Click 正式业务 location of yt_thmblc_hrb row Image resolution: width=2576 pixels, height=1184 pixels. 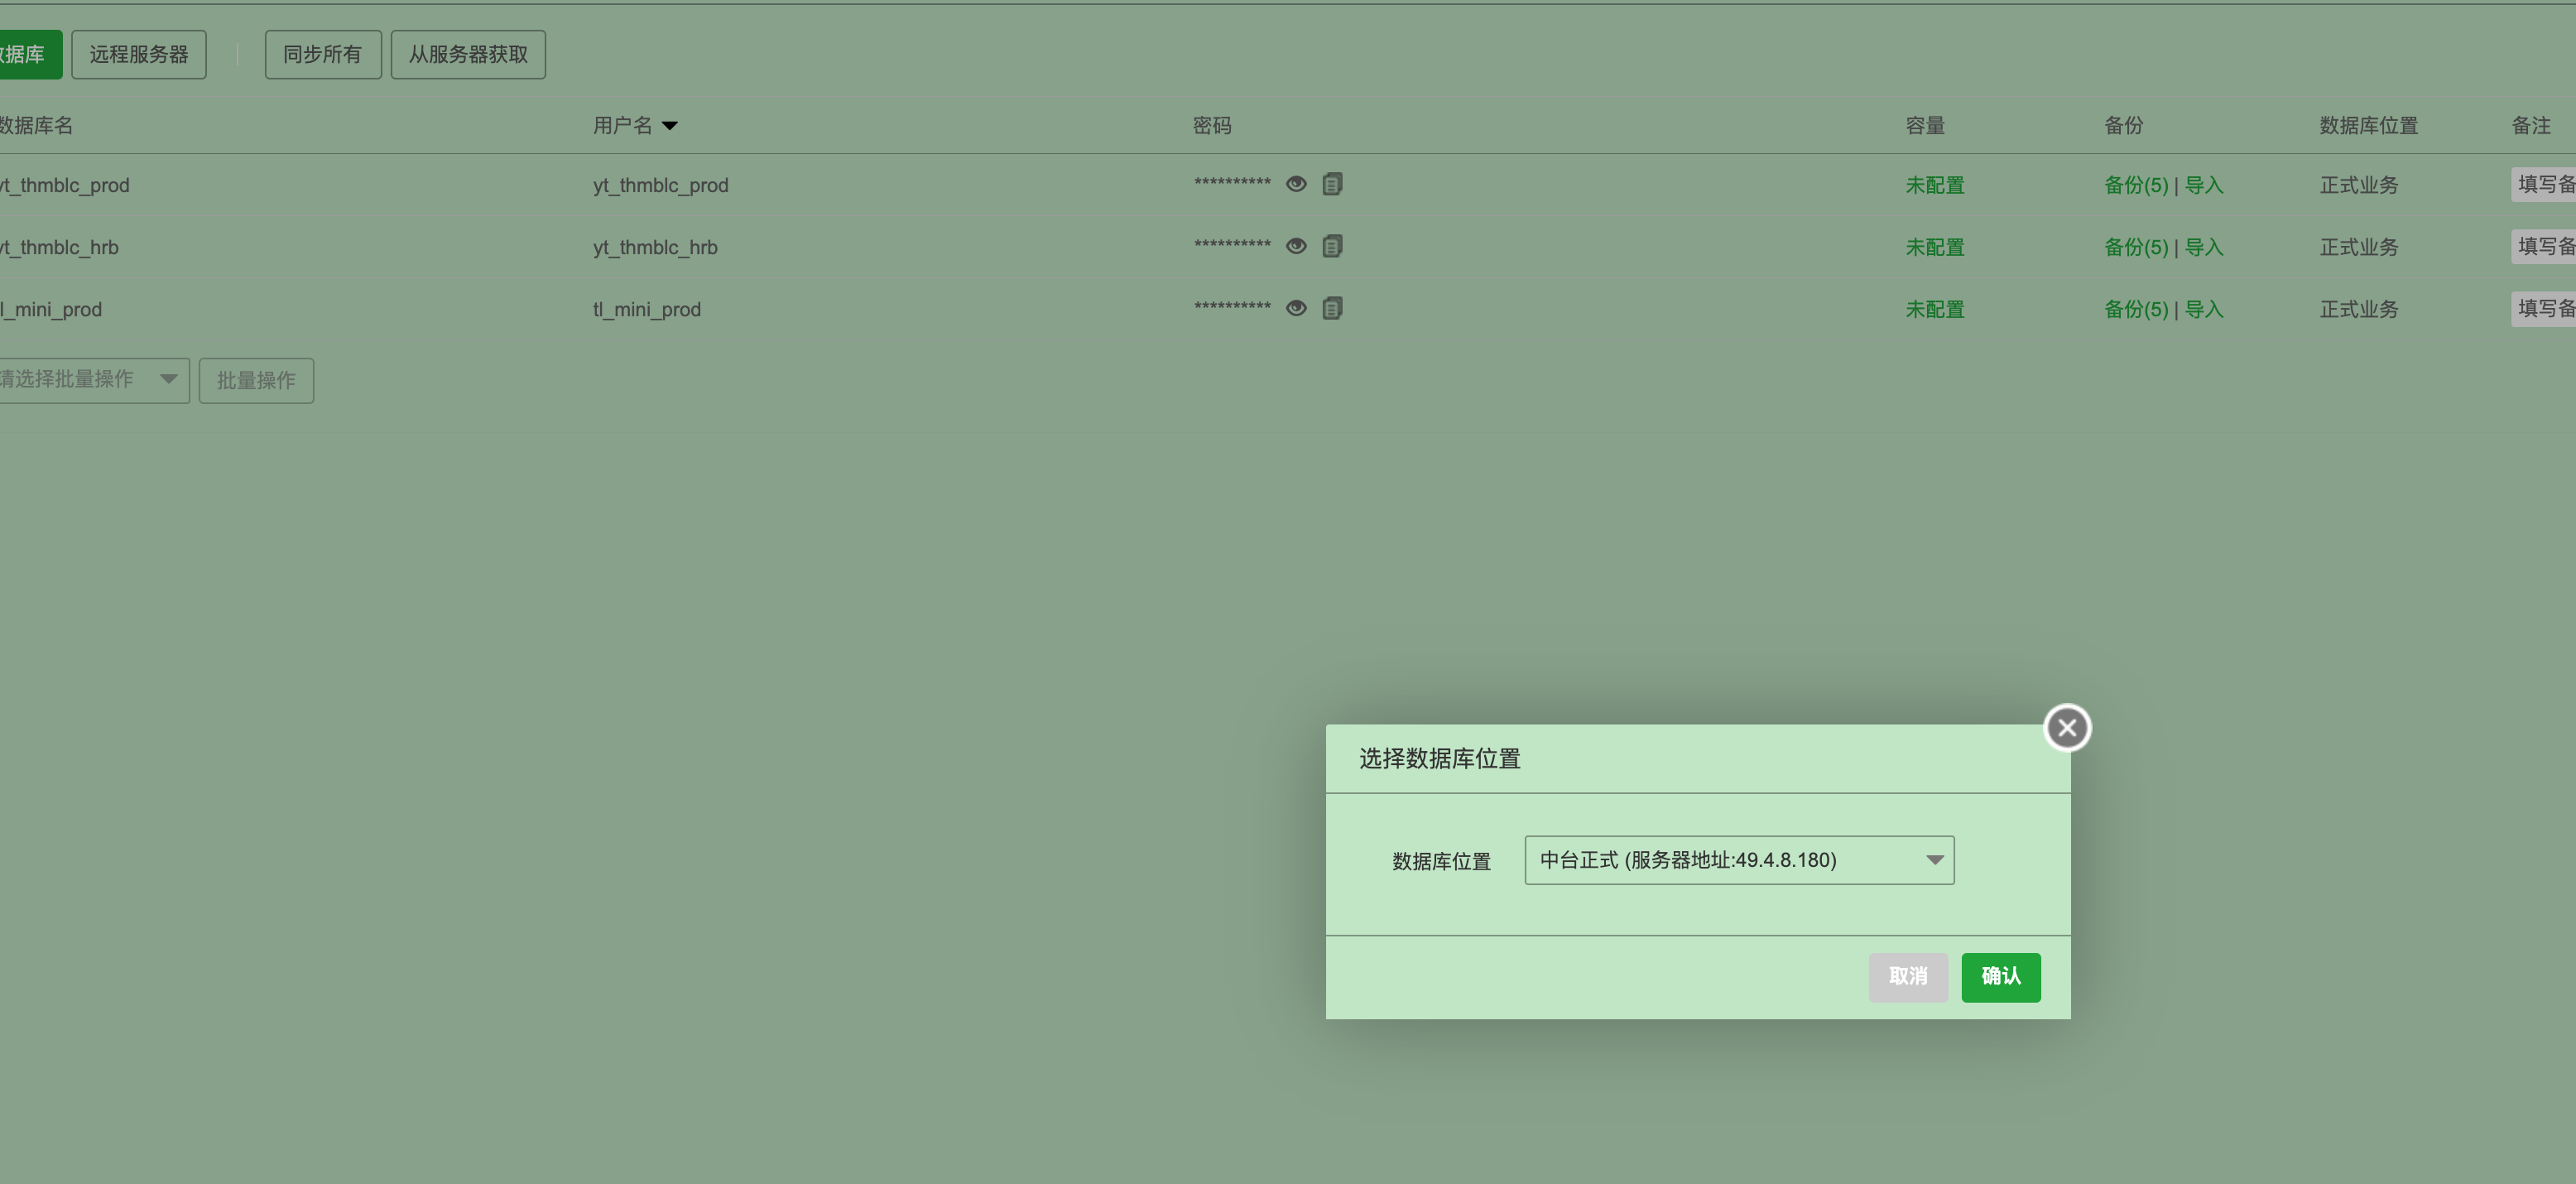coord(2359,247)
